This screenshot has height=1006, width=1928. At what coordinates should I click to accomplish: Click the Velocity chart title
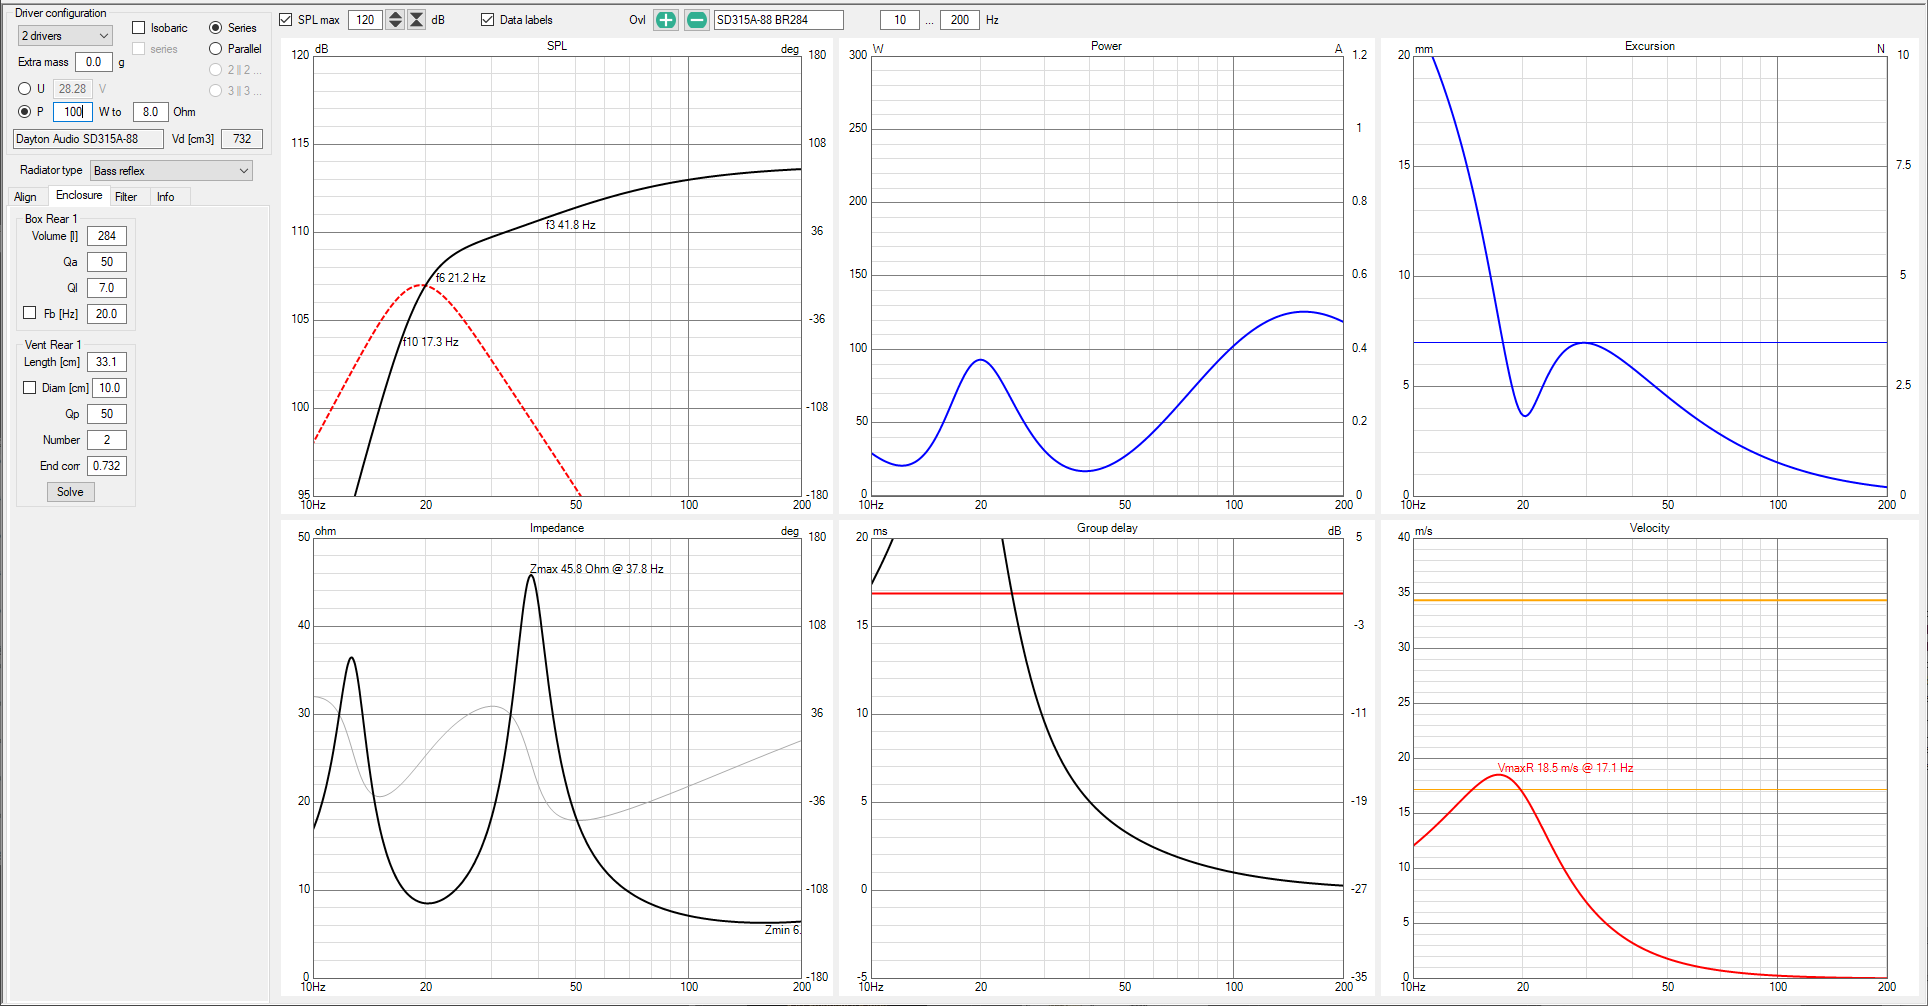(1650, 528)
